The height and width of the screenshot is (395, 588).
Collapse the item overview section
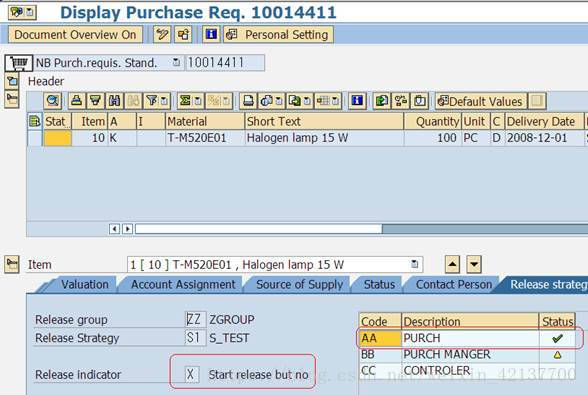[12, 99]
